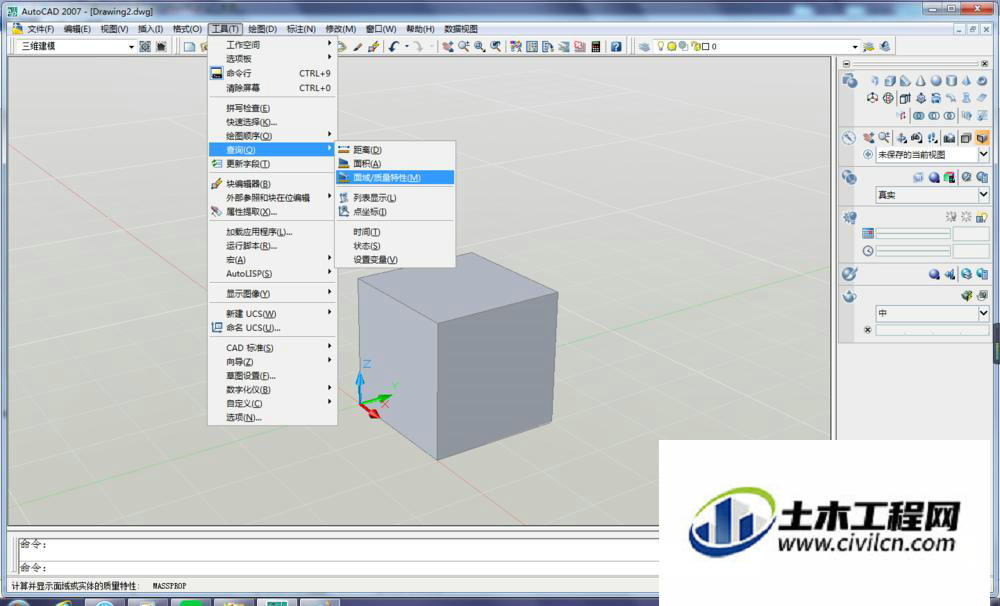Click the lights panel lightbulb-gear icon
This screenshot has height=606, width=1000.
pos(850,217)
